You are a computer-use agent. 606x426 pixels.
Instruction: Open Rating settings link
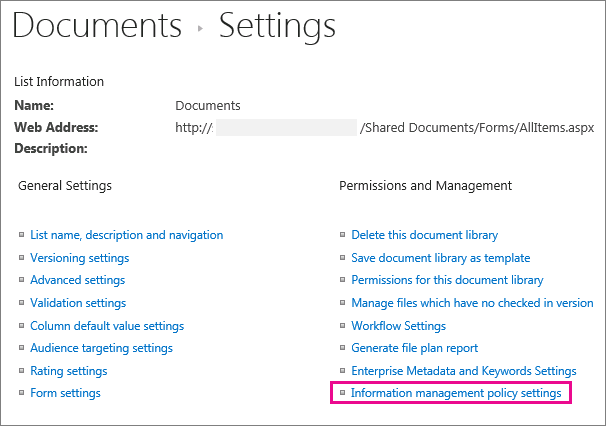(x=68, y=371)
